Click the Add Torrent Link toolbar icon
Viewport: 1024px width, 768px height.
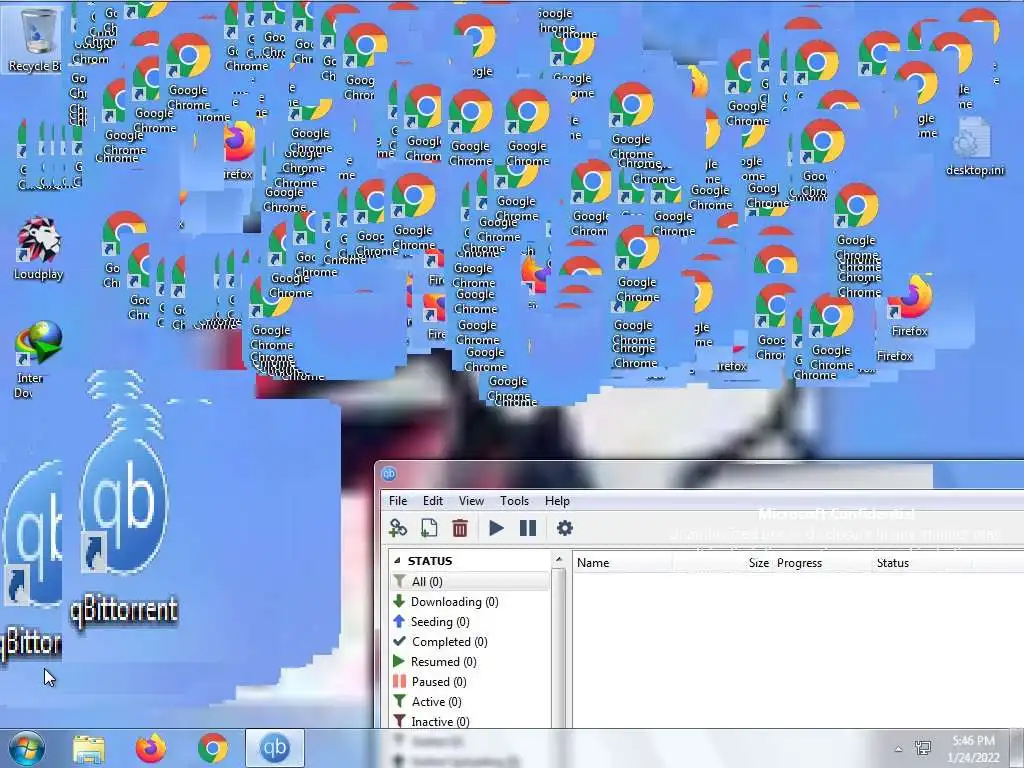pos(398,528)
